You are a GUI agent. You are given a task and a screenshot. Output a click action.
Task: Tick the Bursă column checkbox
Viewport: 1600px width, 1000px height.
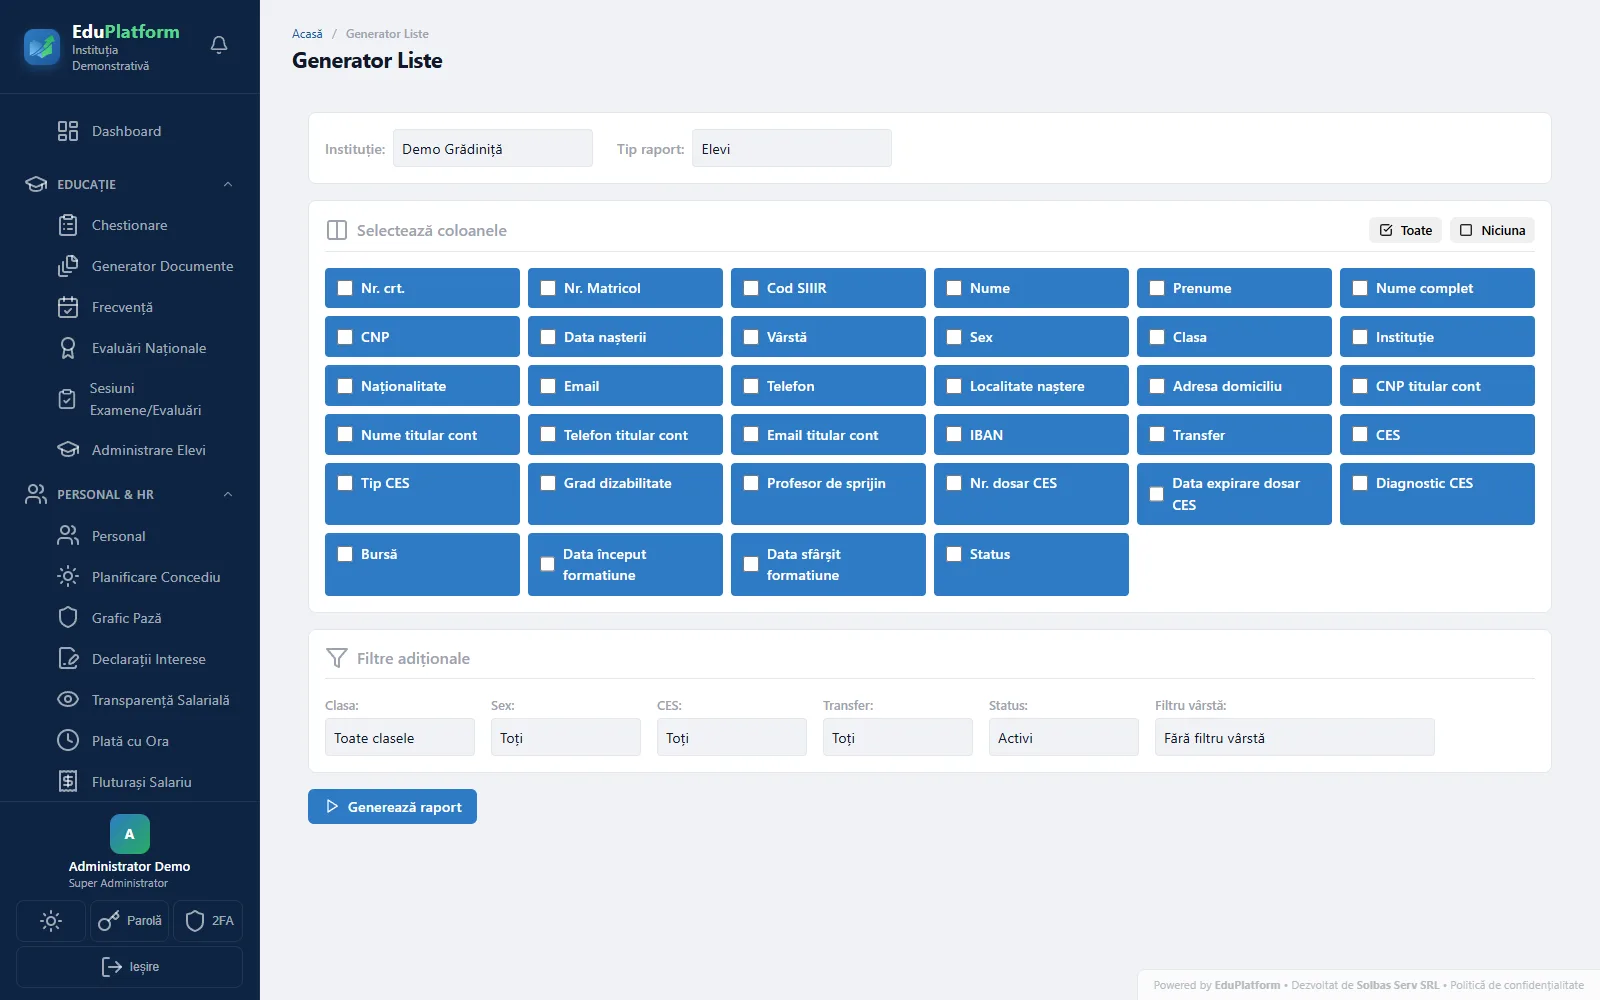(345, 554)
